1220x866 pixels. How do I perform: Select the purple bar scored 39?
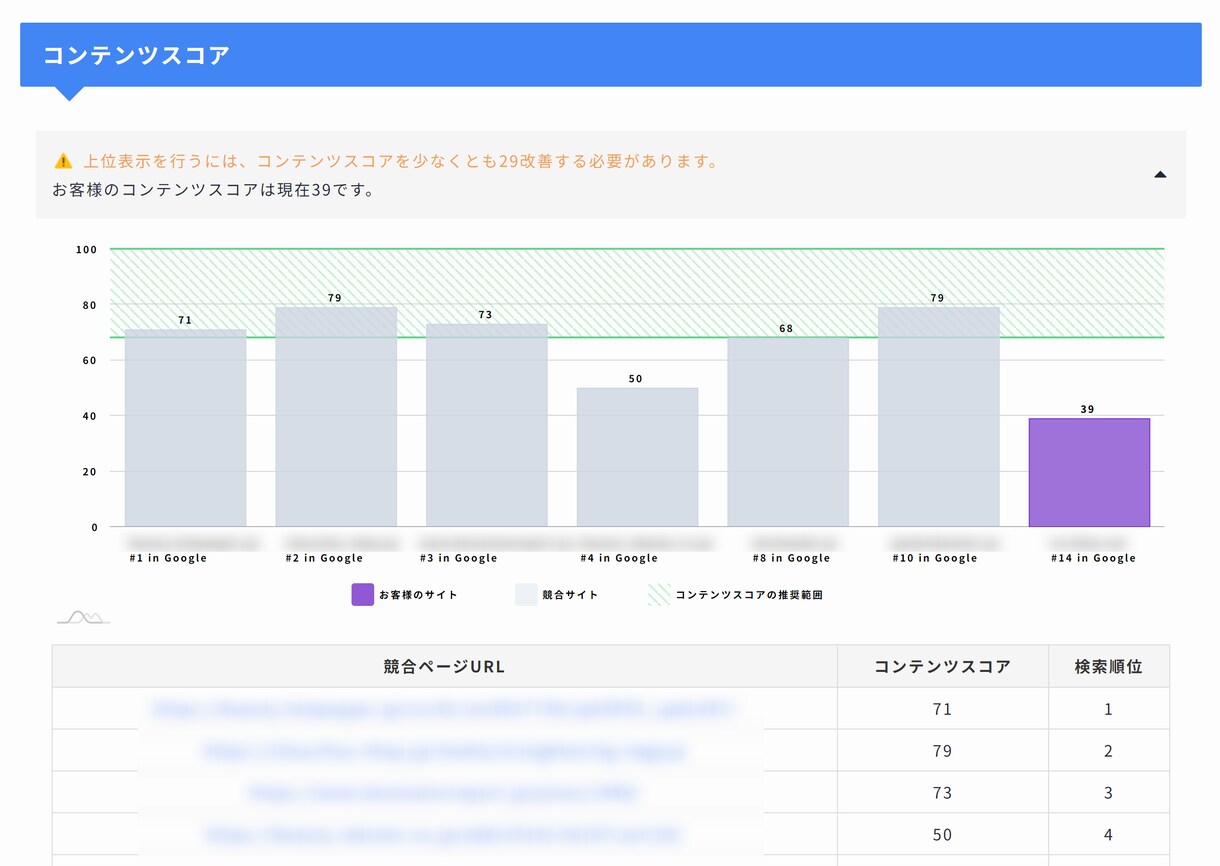1089,472
